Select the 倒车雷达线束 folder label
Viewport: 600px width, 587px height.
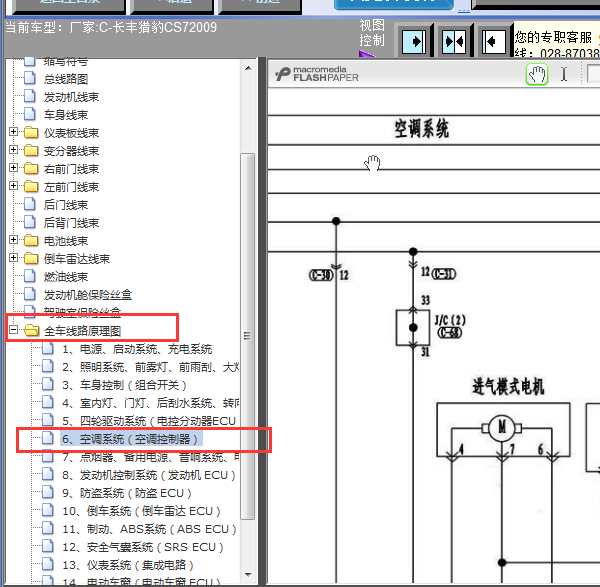[x=77, y=259]
